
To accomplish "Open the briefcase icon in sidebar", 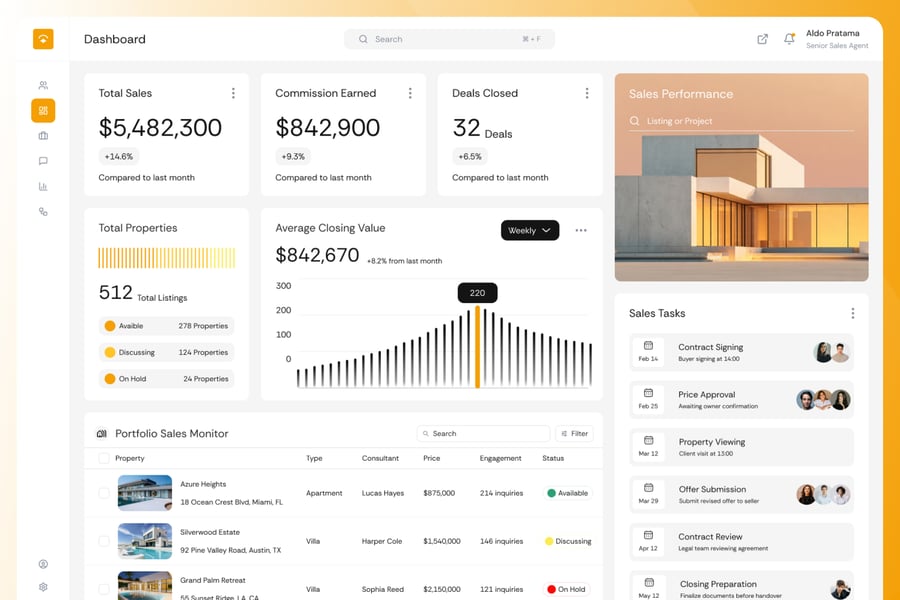I will [x=43, y=136].
